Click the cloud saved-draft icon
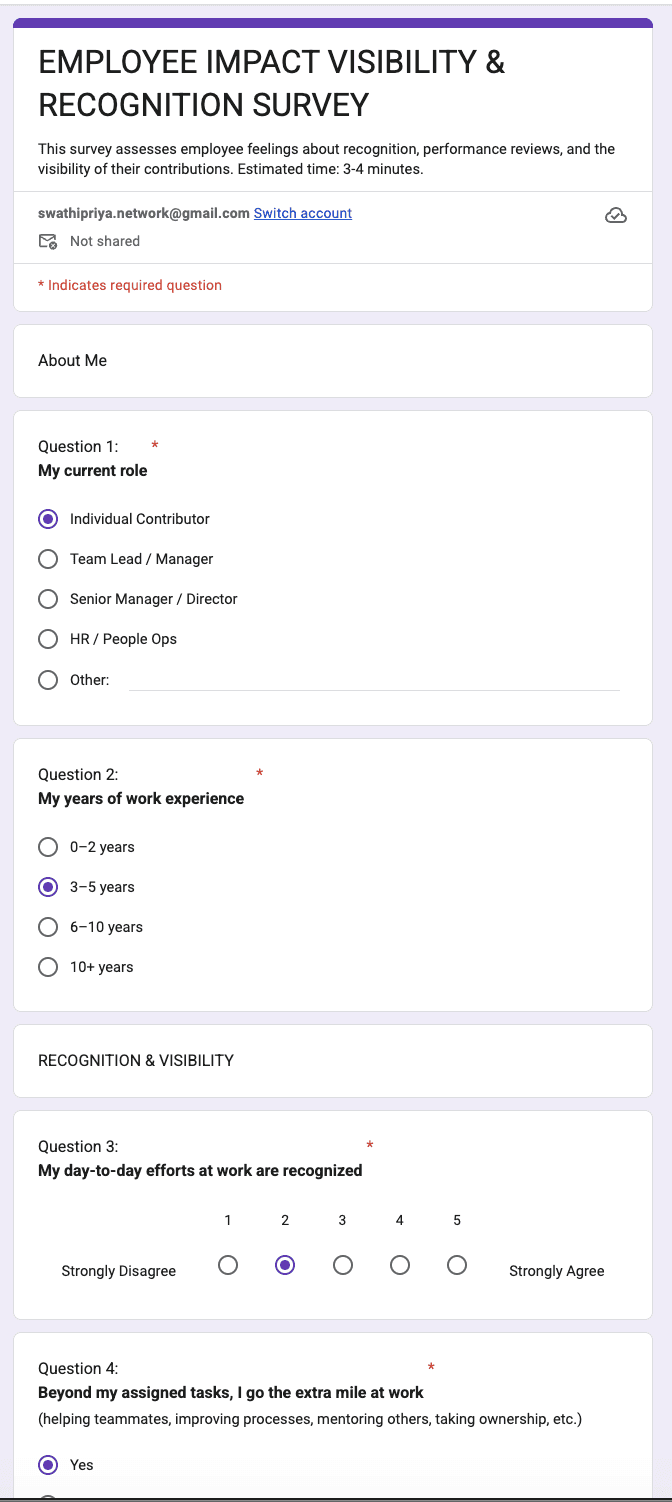 click(x=616, y=216)
